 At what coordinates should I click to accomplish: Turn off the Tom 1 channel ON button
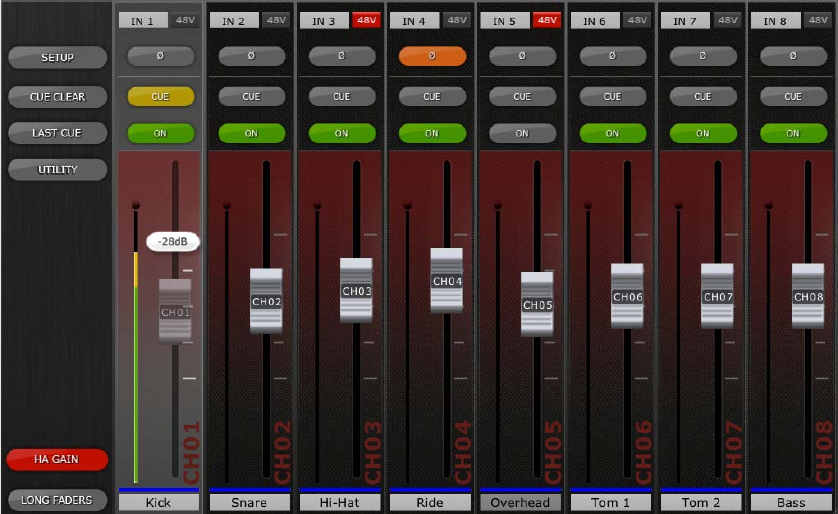click(612, 134)
